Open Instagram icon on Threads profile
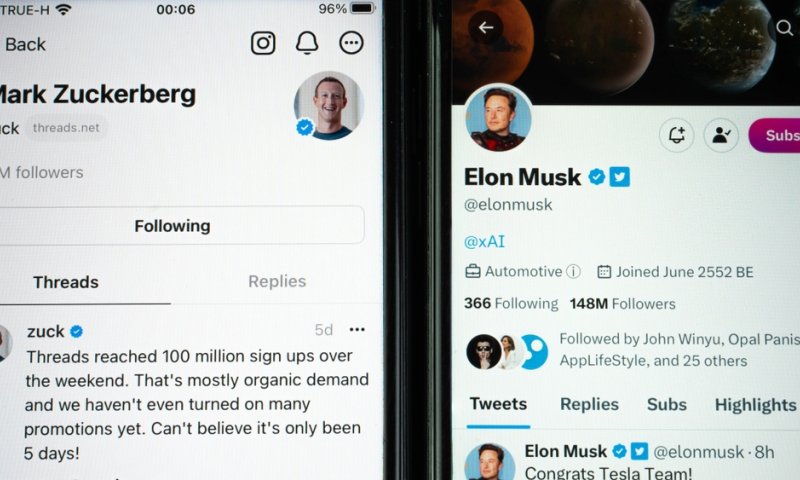Viewport: 800px width, 480px height. pyautogui.click(x=263, y=43)
